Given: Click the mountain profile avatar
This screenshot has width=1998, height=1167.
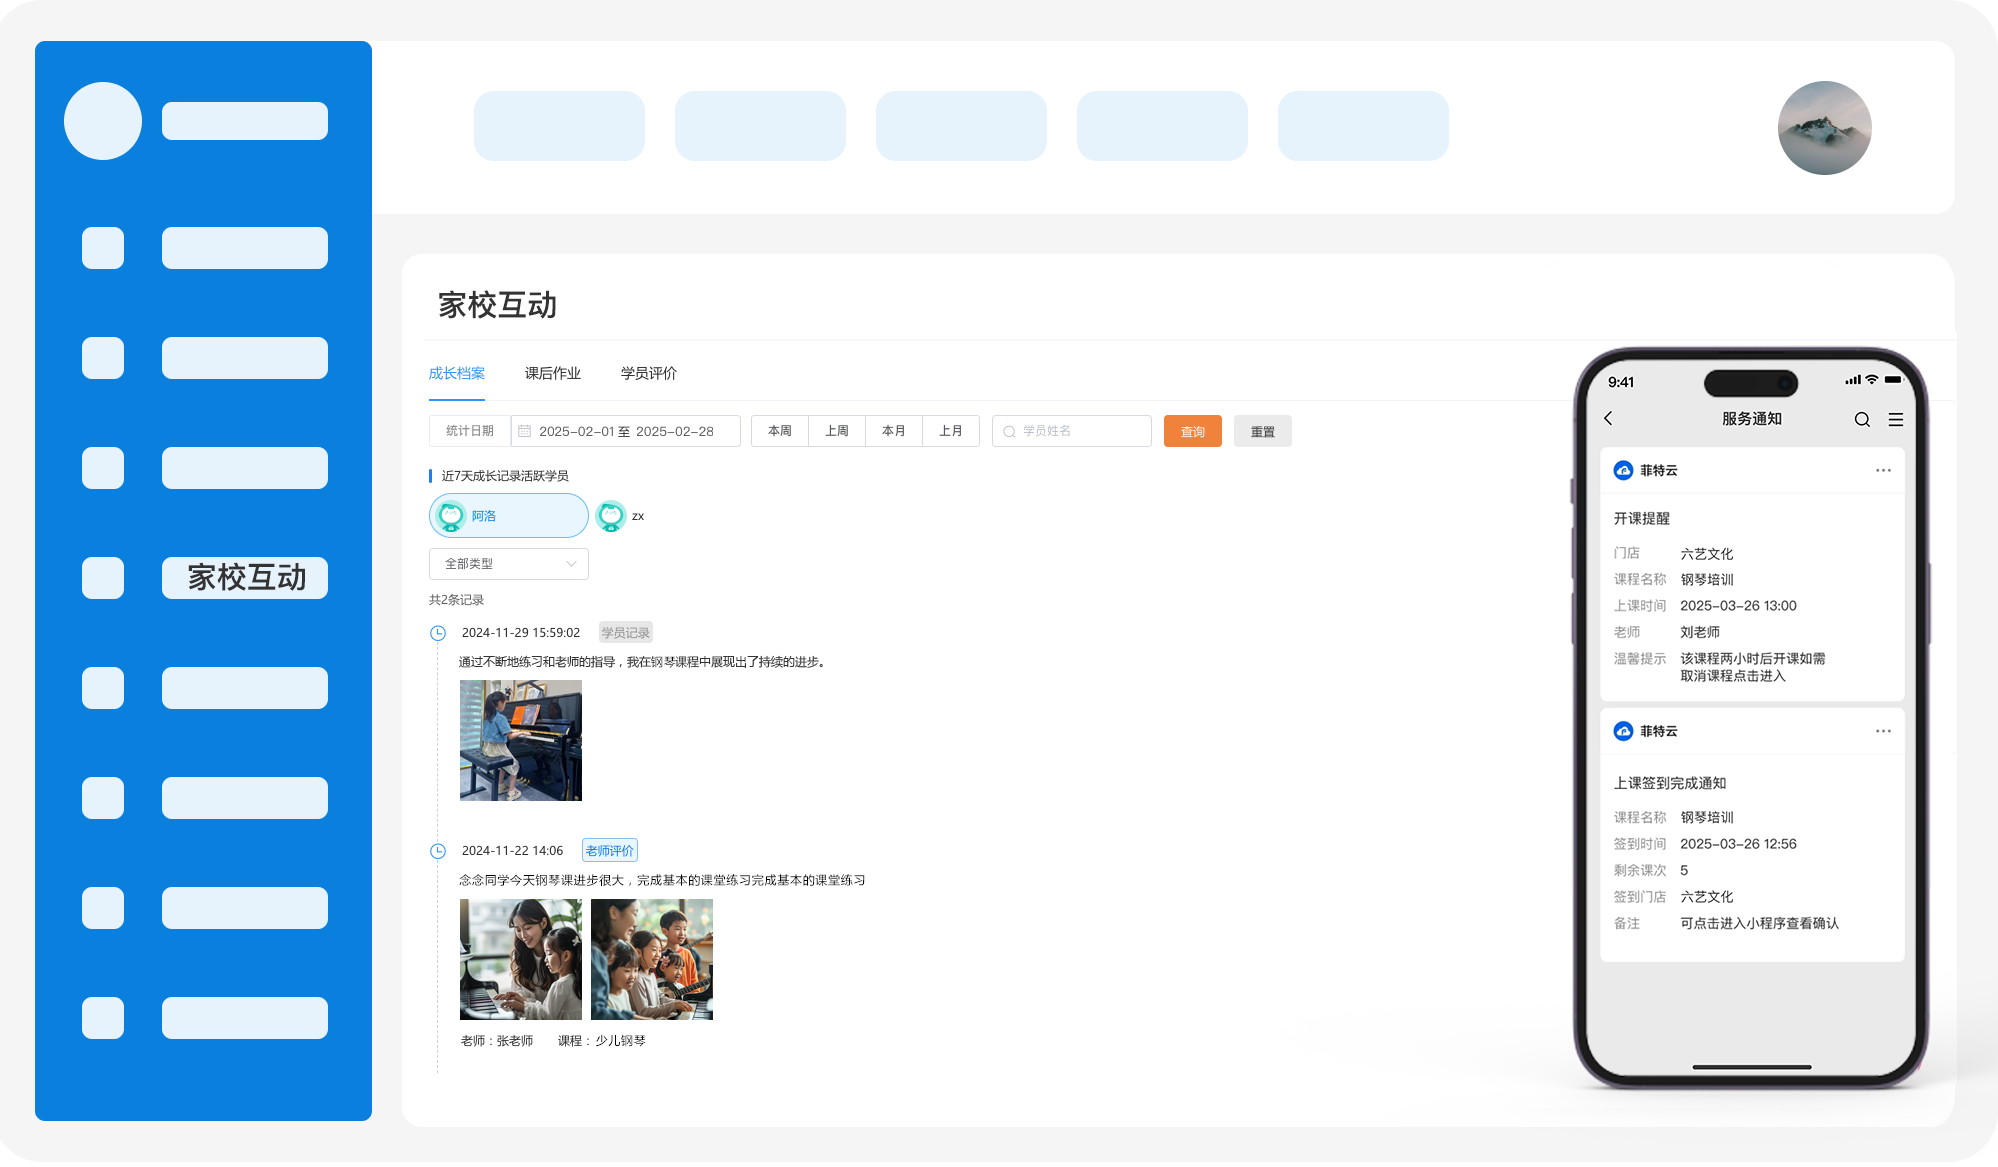Looking at the screenshot, I should 1824,128.
